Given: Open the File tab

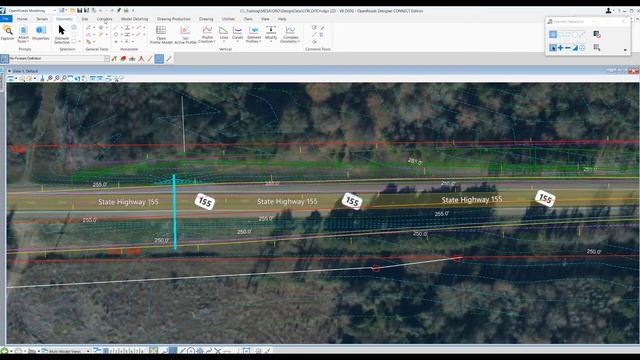Looking at the screenshot, I should (6, 19).
